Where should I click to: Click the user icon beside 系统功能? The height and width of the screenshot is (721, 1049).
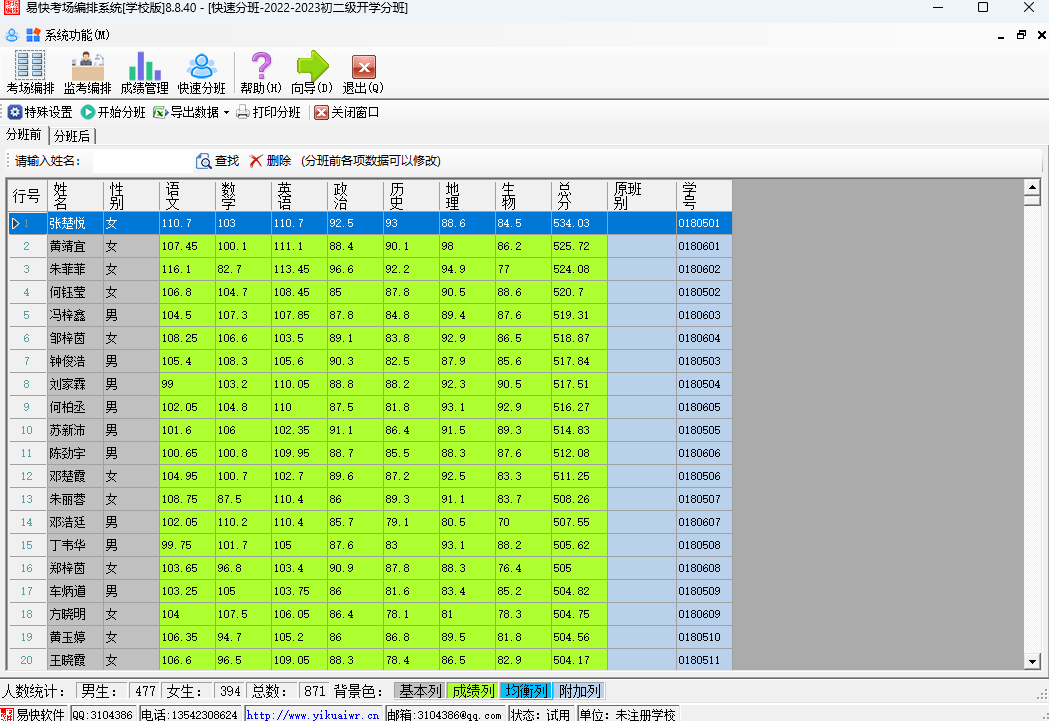(11, 35)
